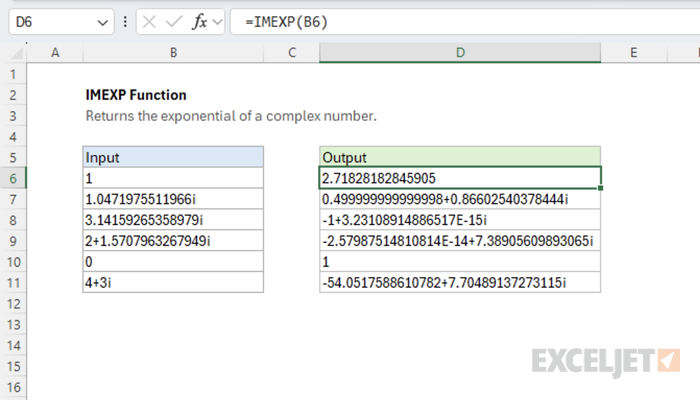Select input cell 4+3i
700x400 pixels.
pyautogui.click(x=173, y=283)
